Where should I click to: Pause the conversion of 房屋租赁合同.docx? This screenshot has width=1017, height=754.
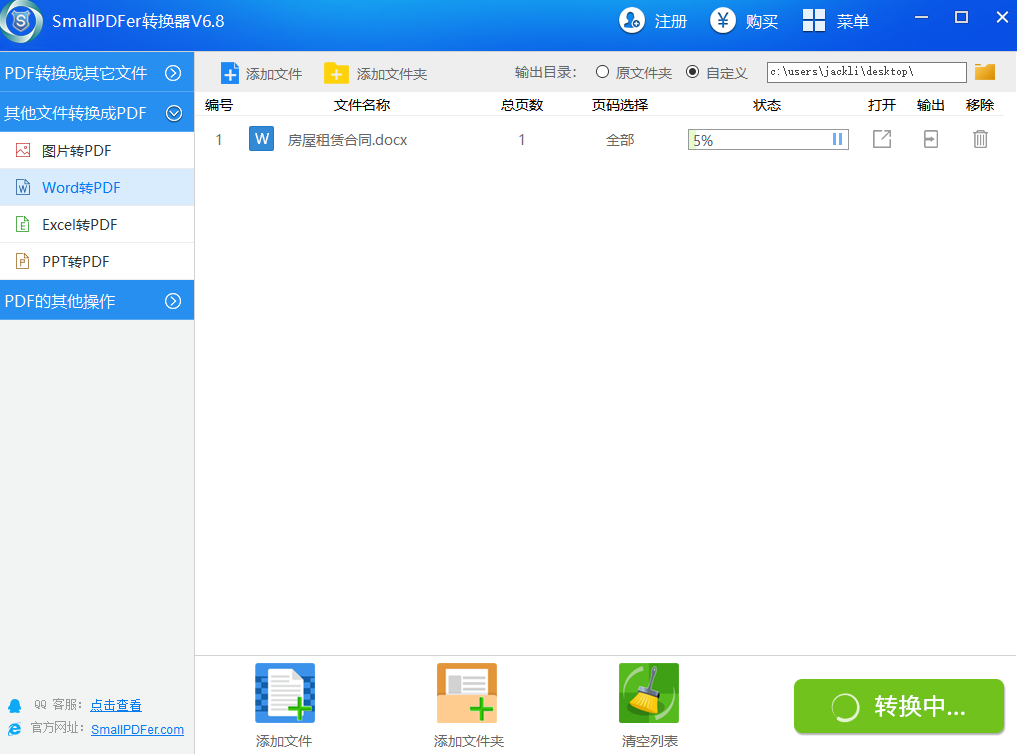(x=836, y=139)
